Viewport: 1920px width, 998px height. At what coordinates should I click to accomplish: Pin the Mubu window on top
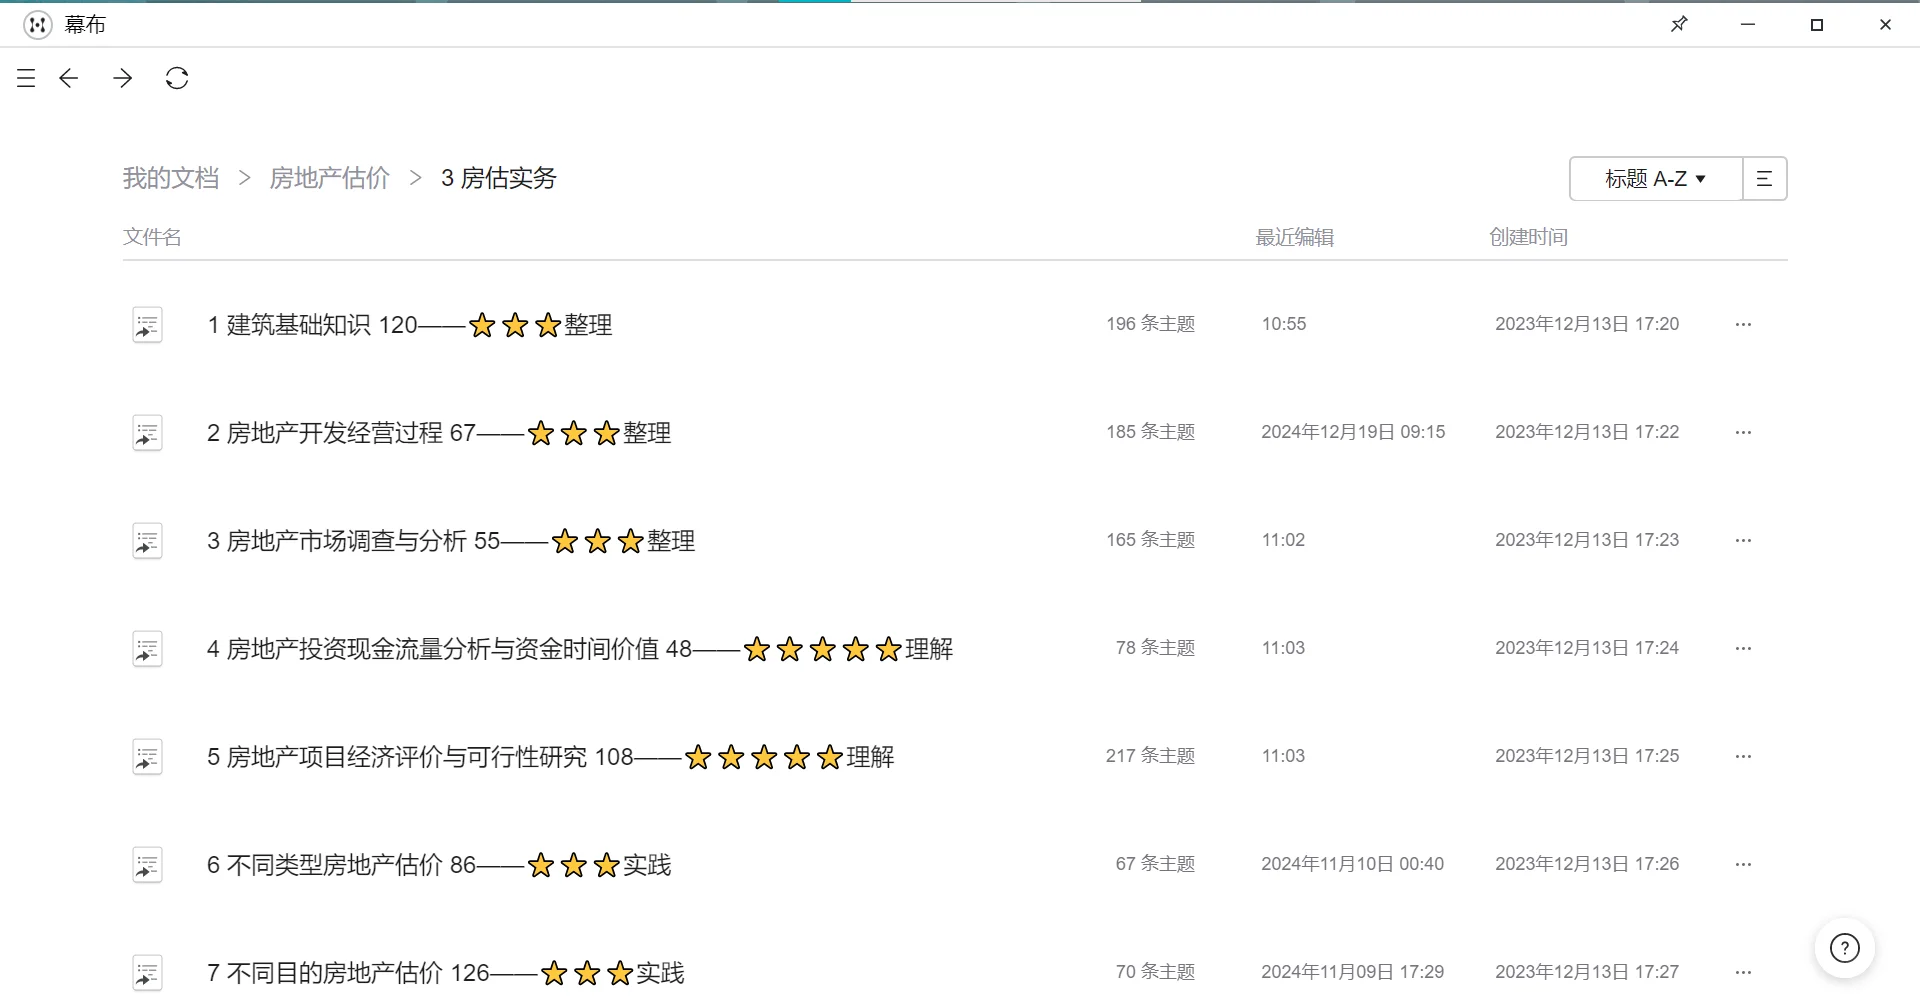1679,24
